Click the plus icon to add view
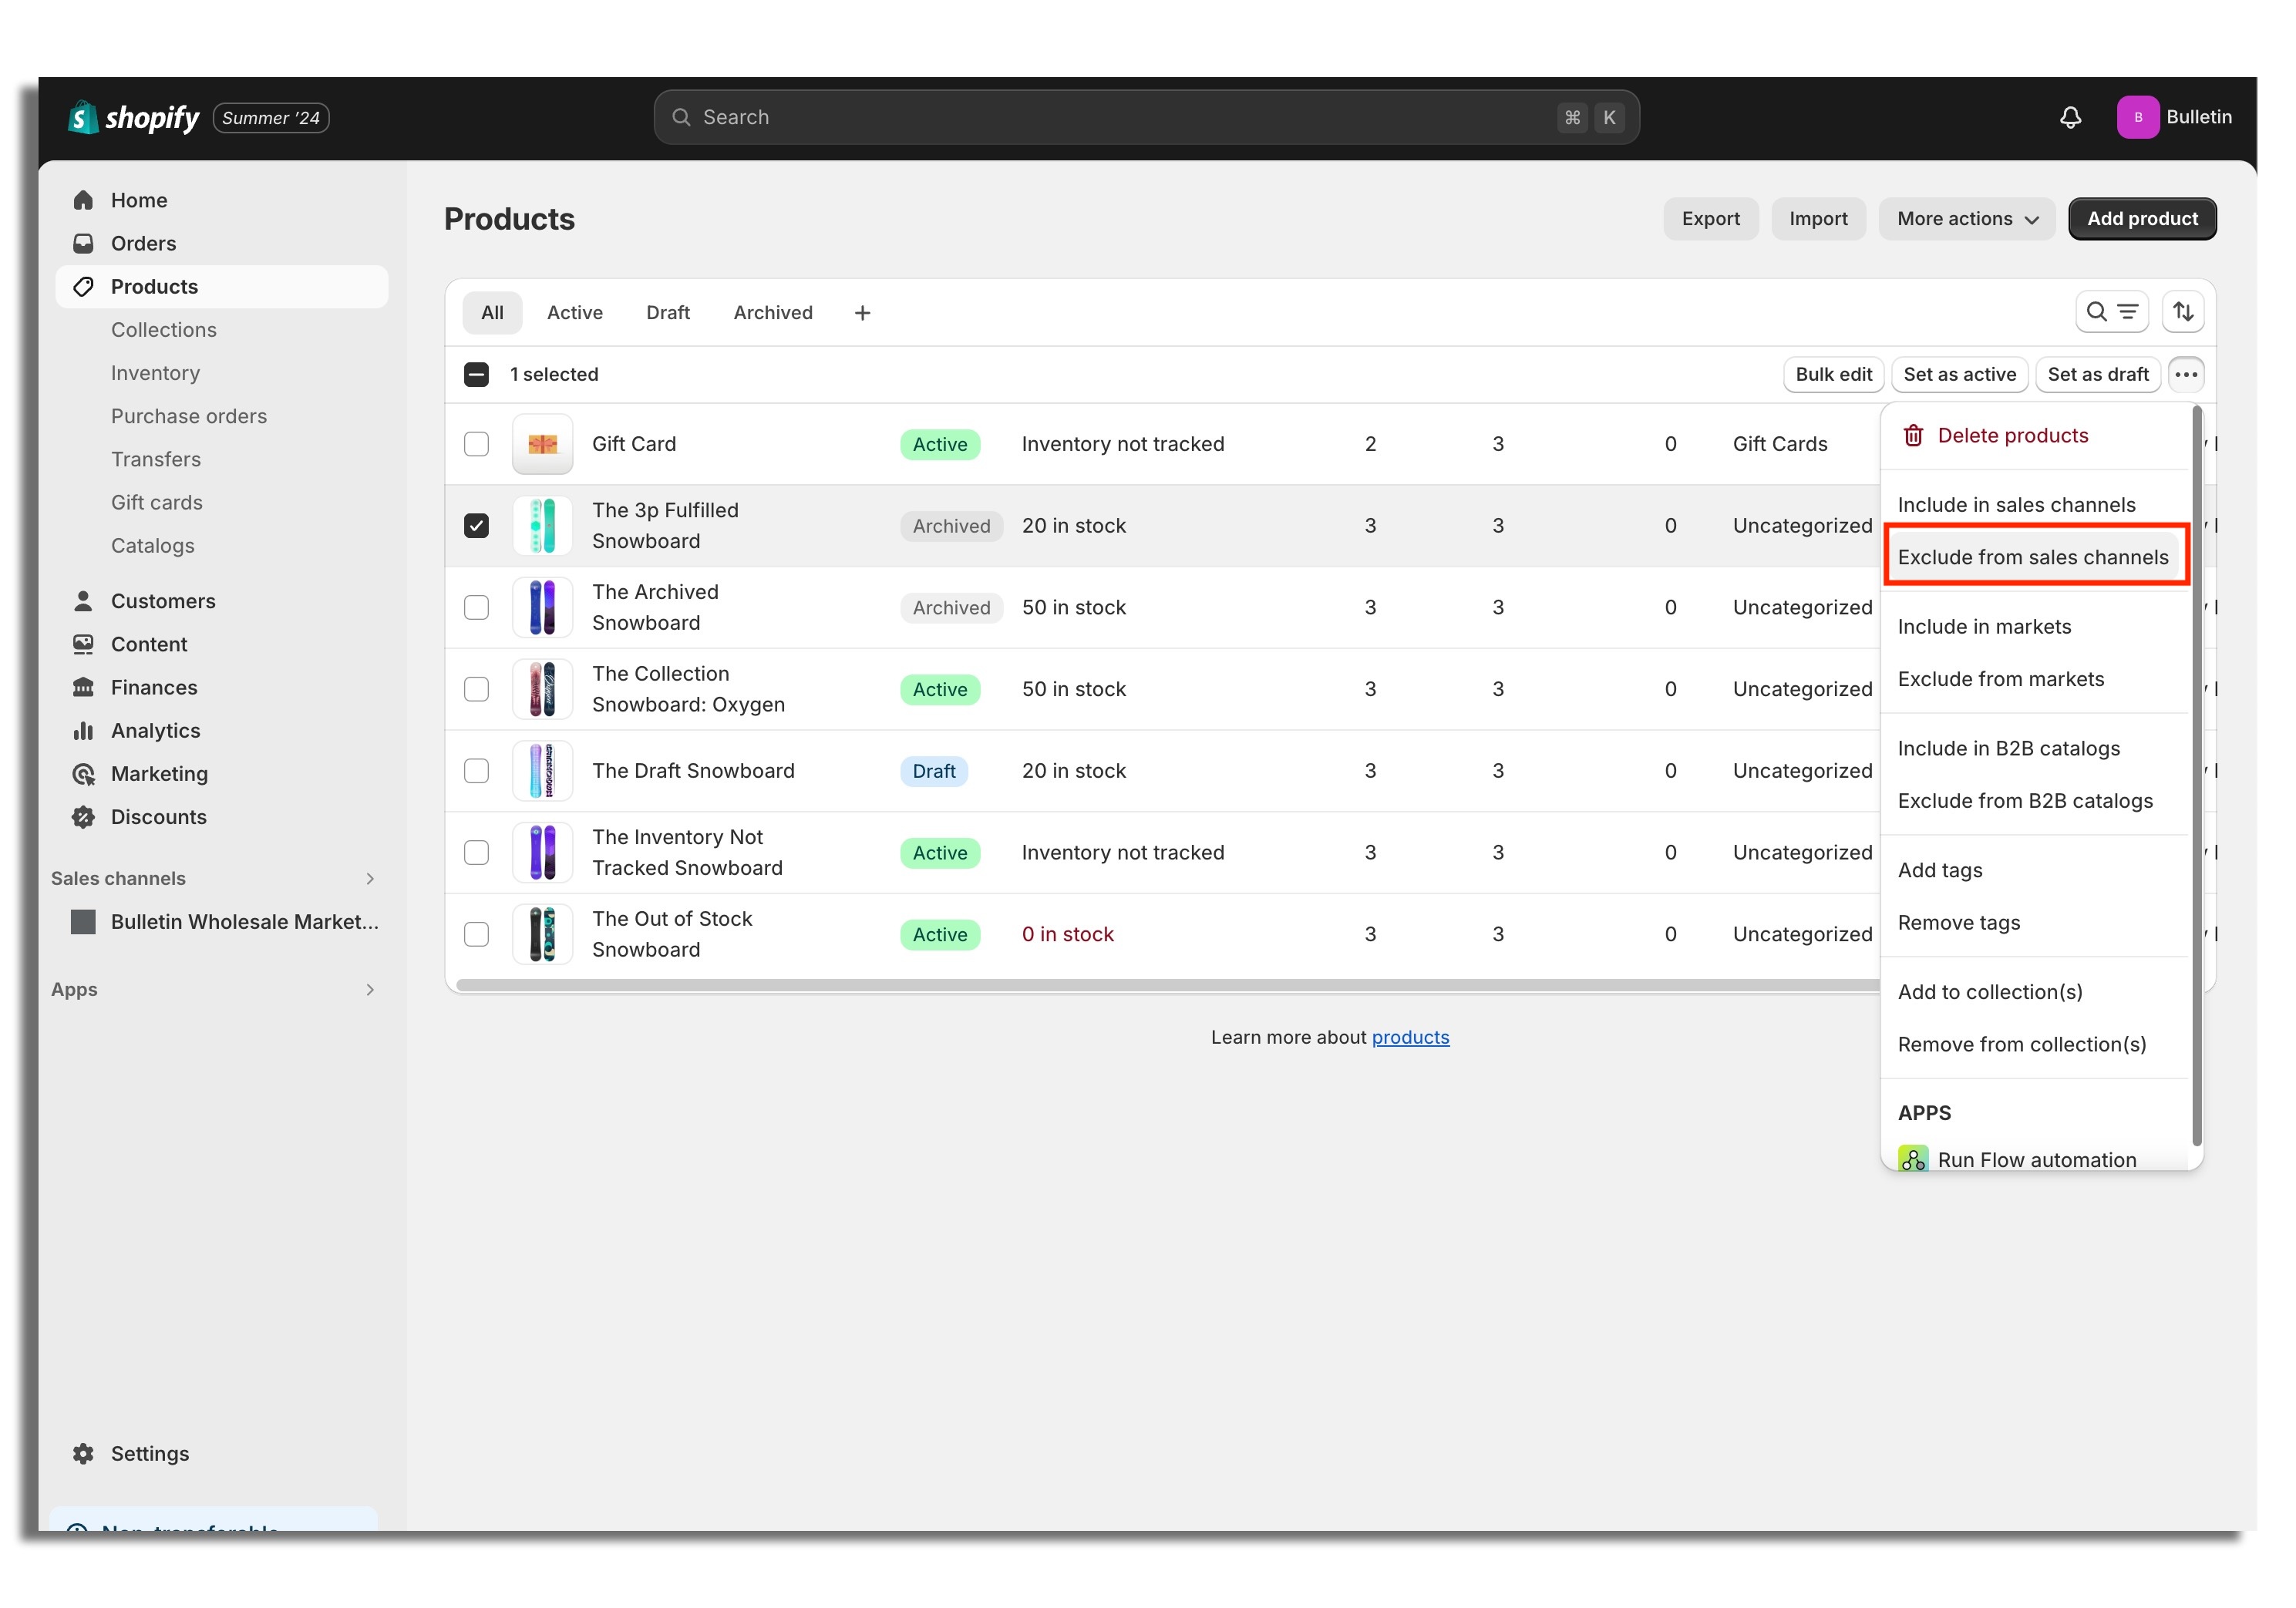Screen dimensions: 2296x1608 point(862,313)
